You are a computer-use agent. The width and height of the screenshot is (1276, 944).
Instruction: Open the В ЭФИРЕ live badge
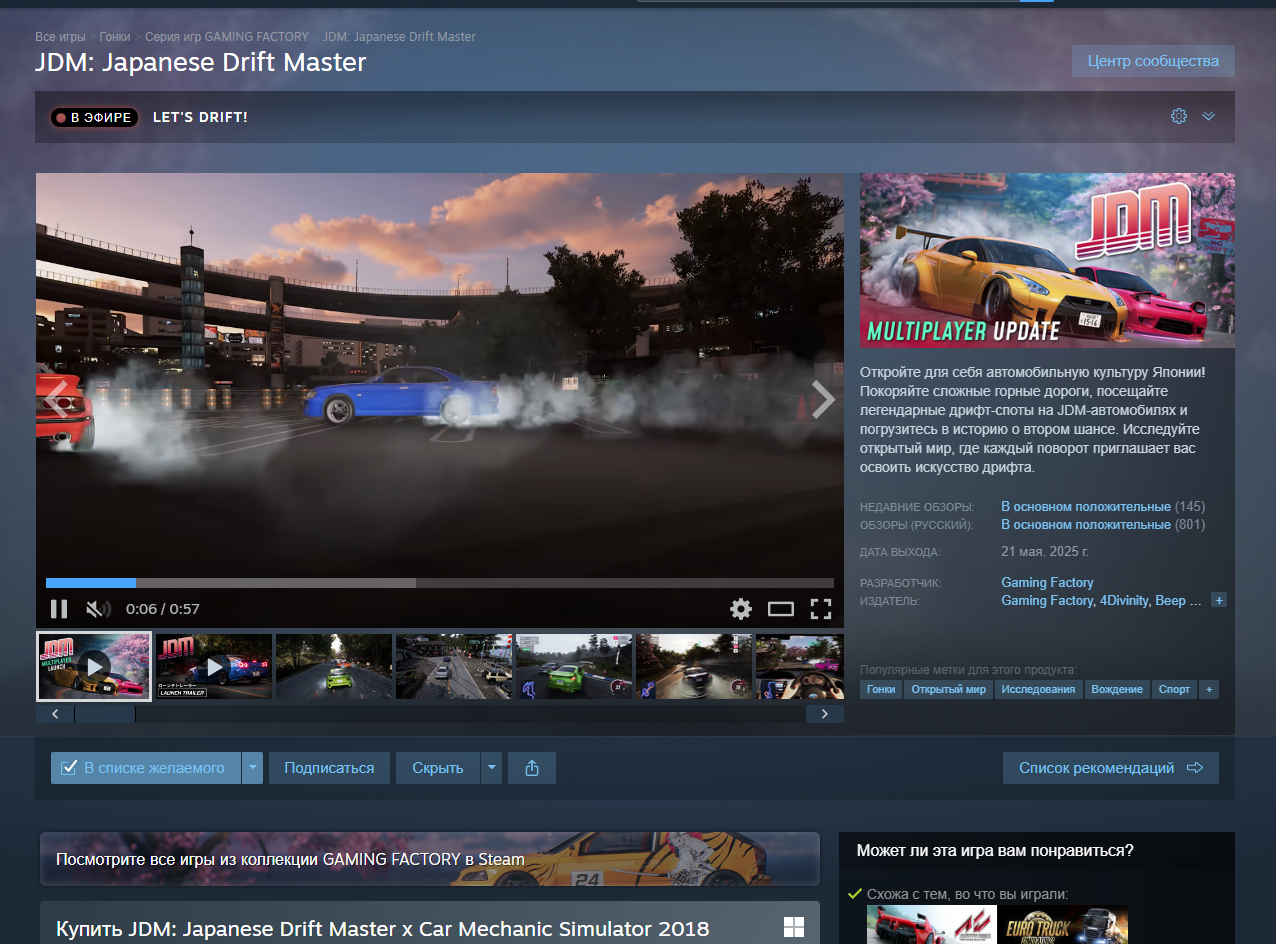[x=94, y=117]
